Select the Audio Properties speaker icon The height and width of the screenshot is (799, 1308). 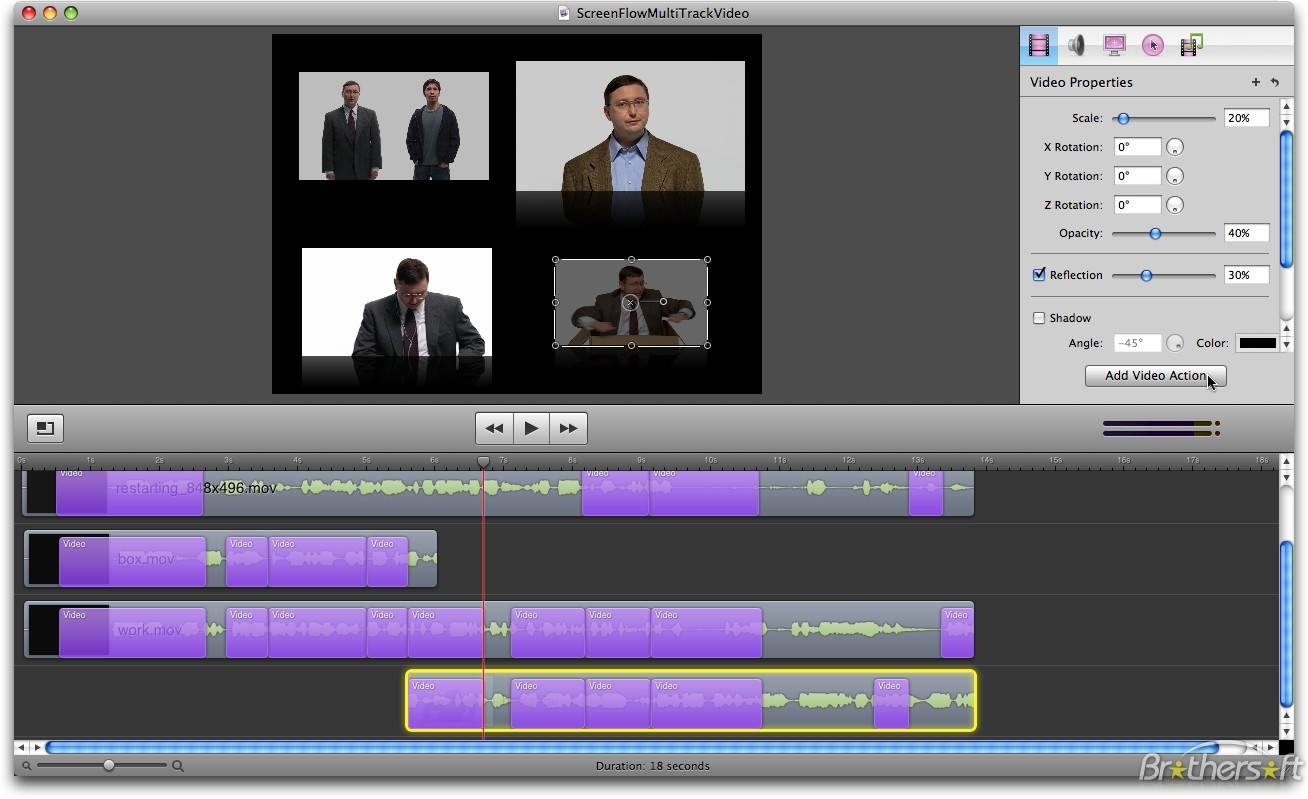pos(1076,45)
